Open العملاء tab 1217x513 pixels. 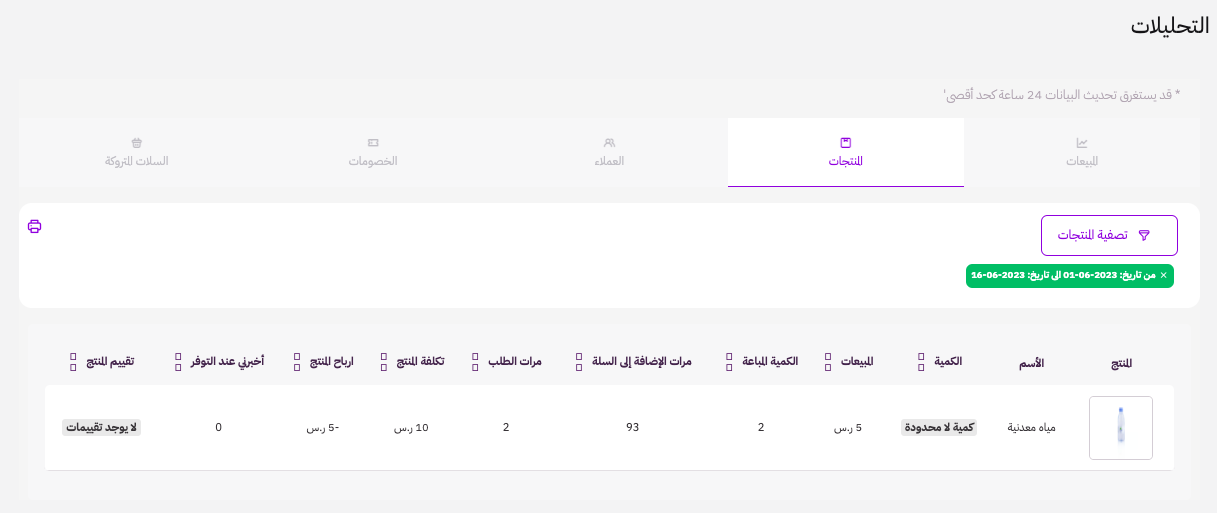coord(610,152)
